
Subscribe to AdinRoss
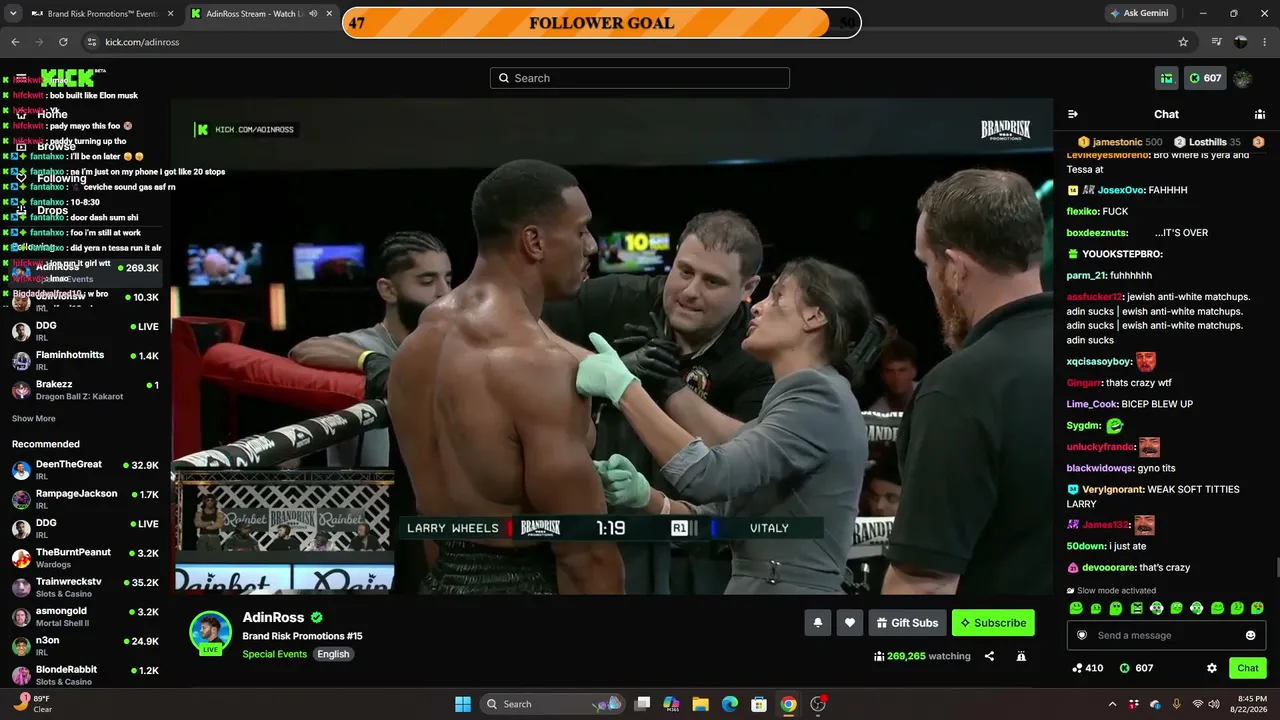993,623
